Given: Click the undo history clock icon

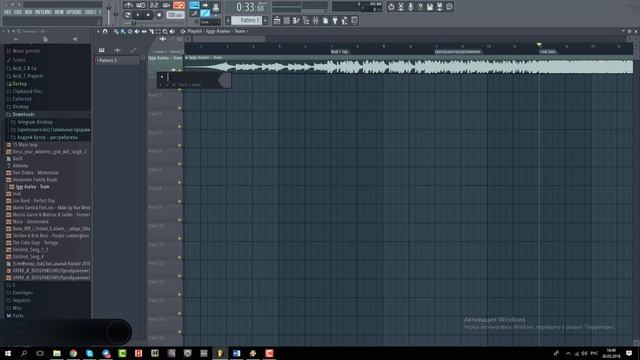Looking at the screenshot, I should coord(391,7).
